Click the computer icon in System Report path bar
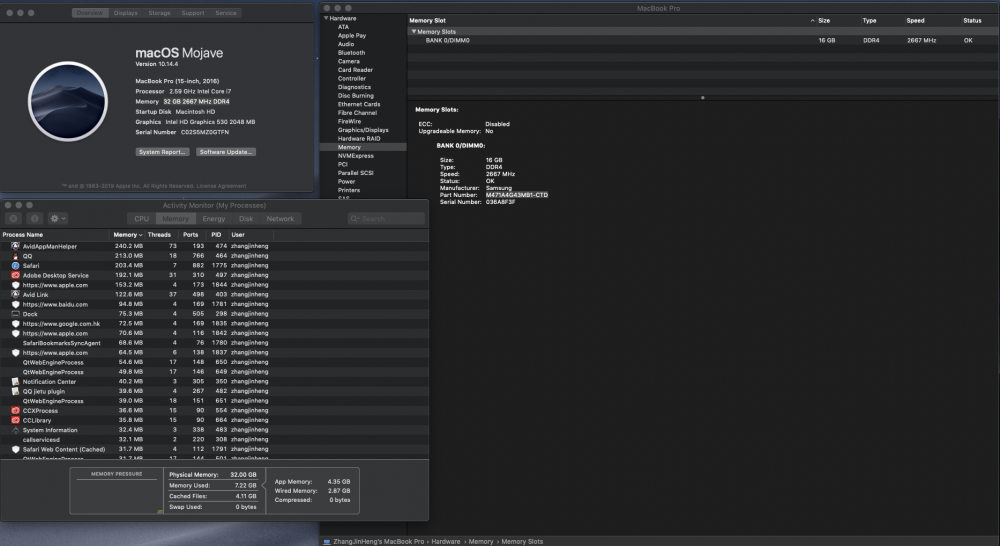The height and width of the screenshot is (546, 1000). pyautogui.click(x=327, y=542)
